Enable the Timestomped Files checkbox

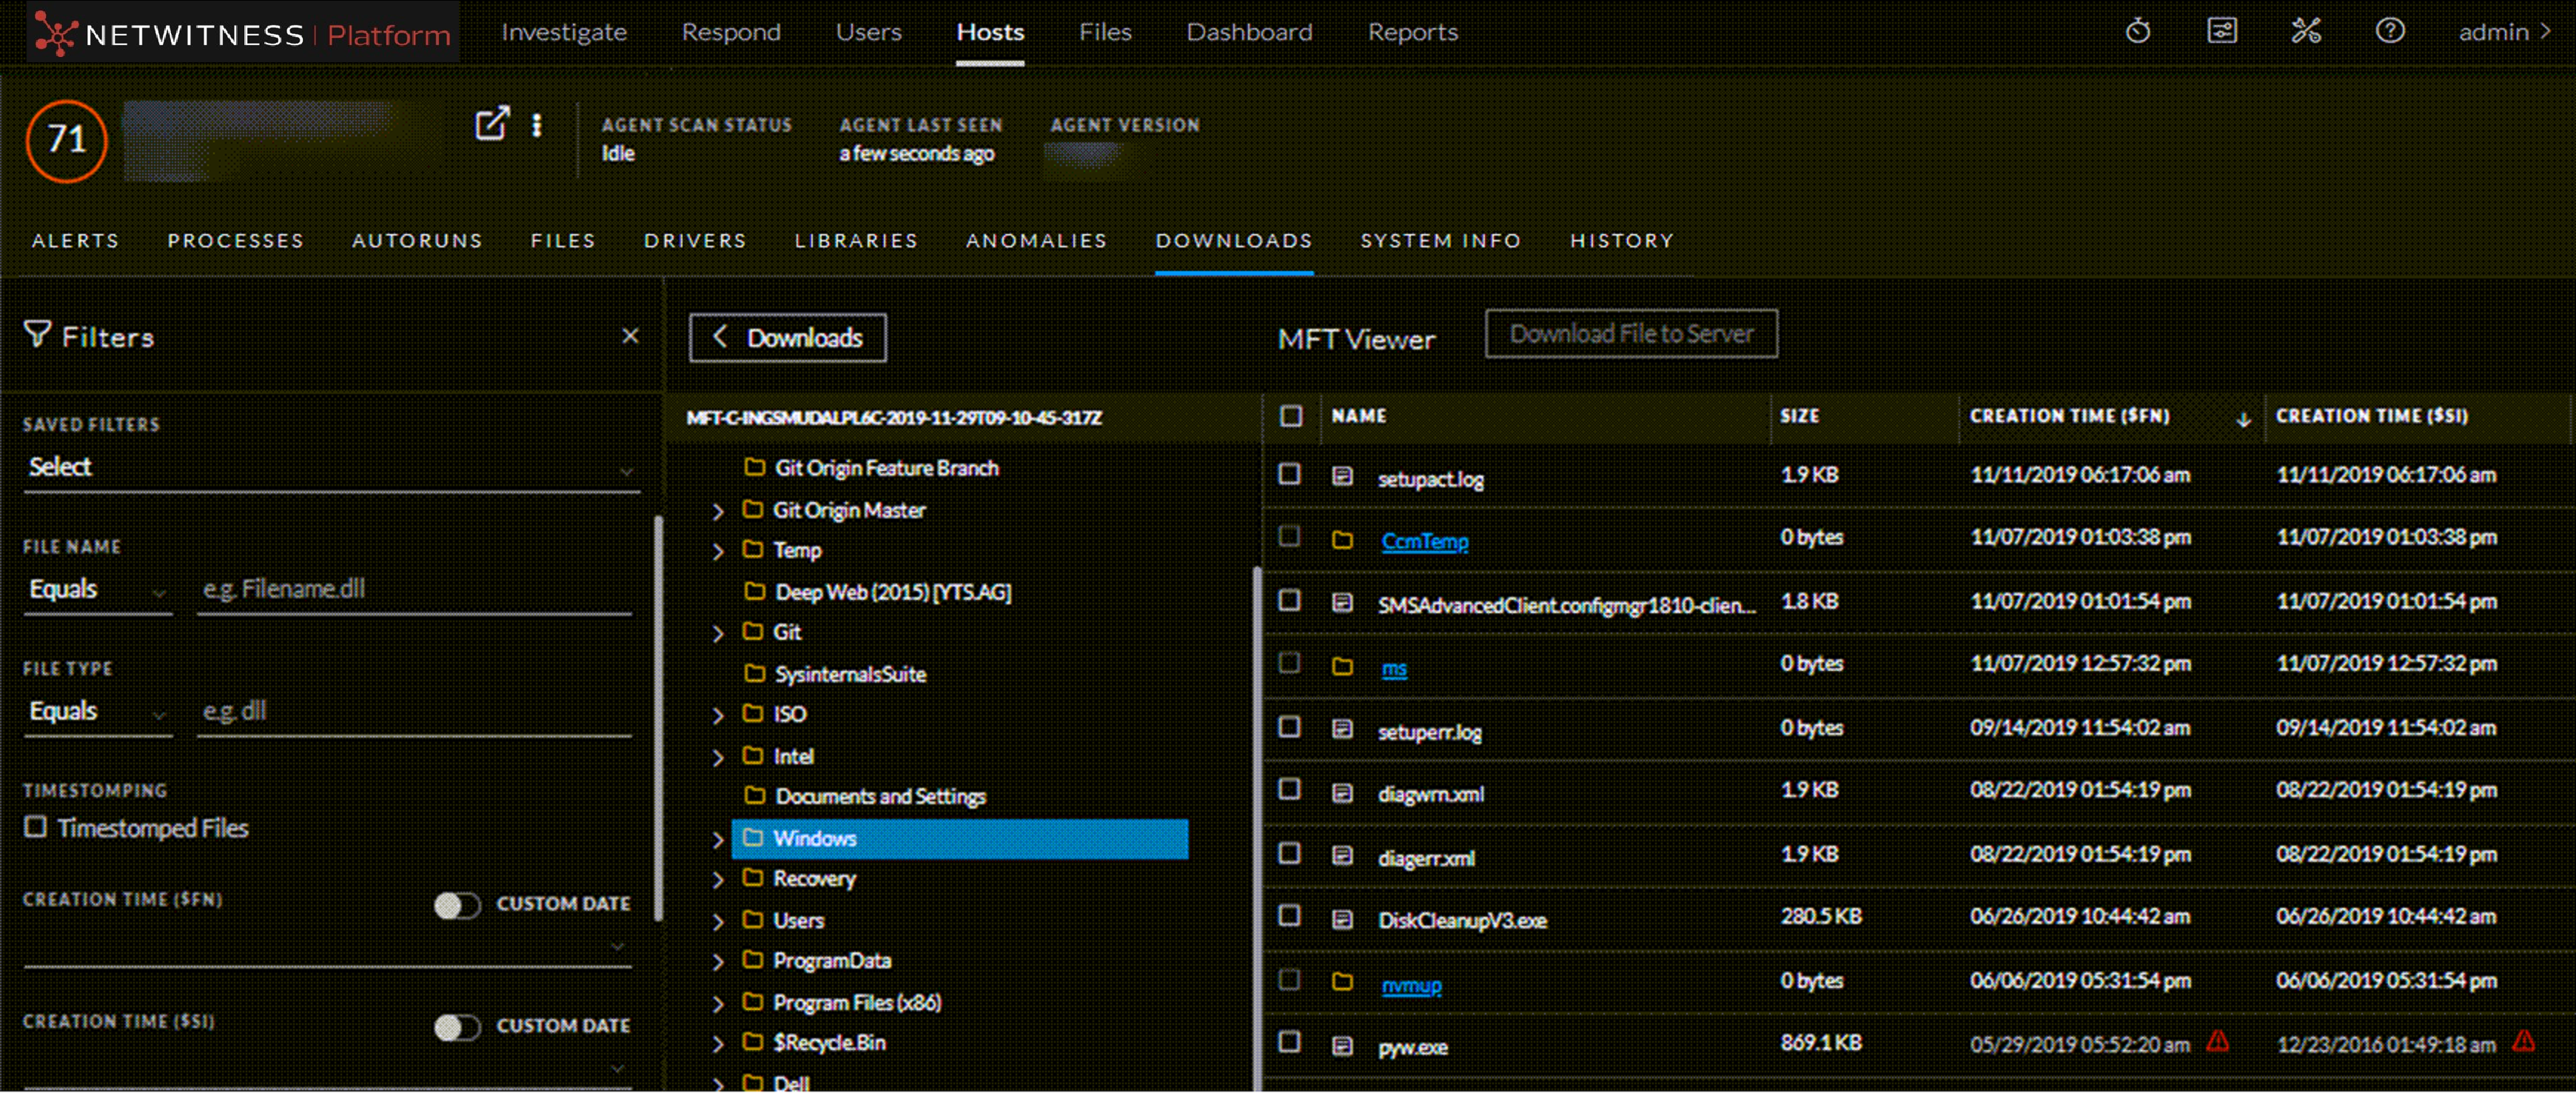click(36, 827)
